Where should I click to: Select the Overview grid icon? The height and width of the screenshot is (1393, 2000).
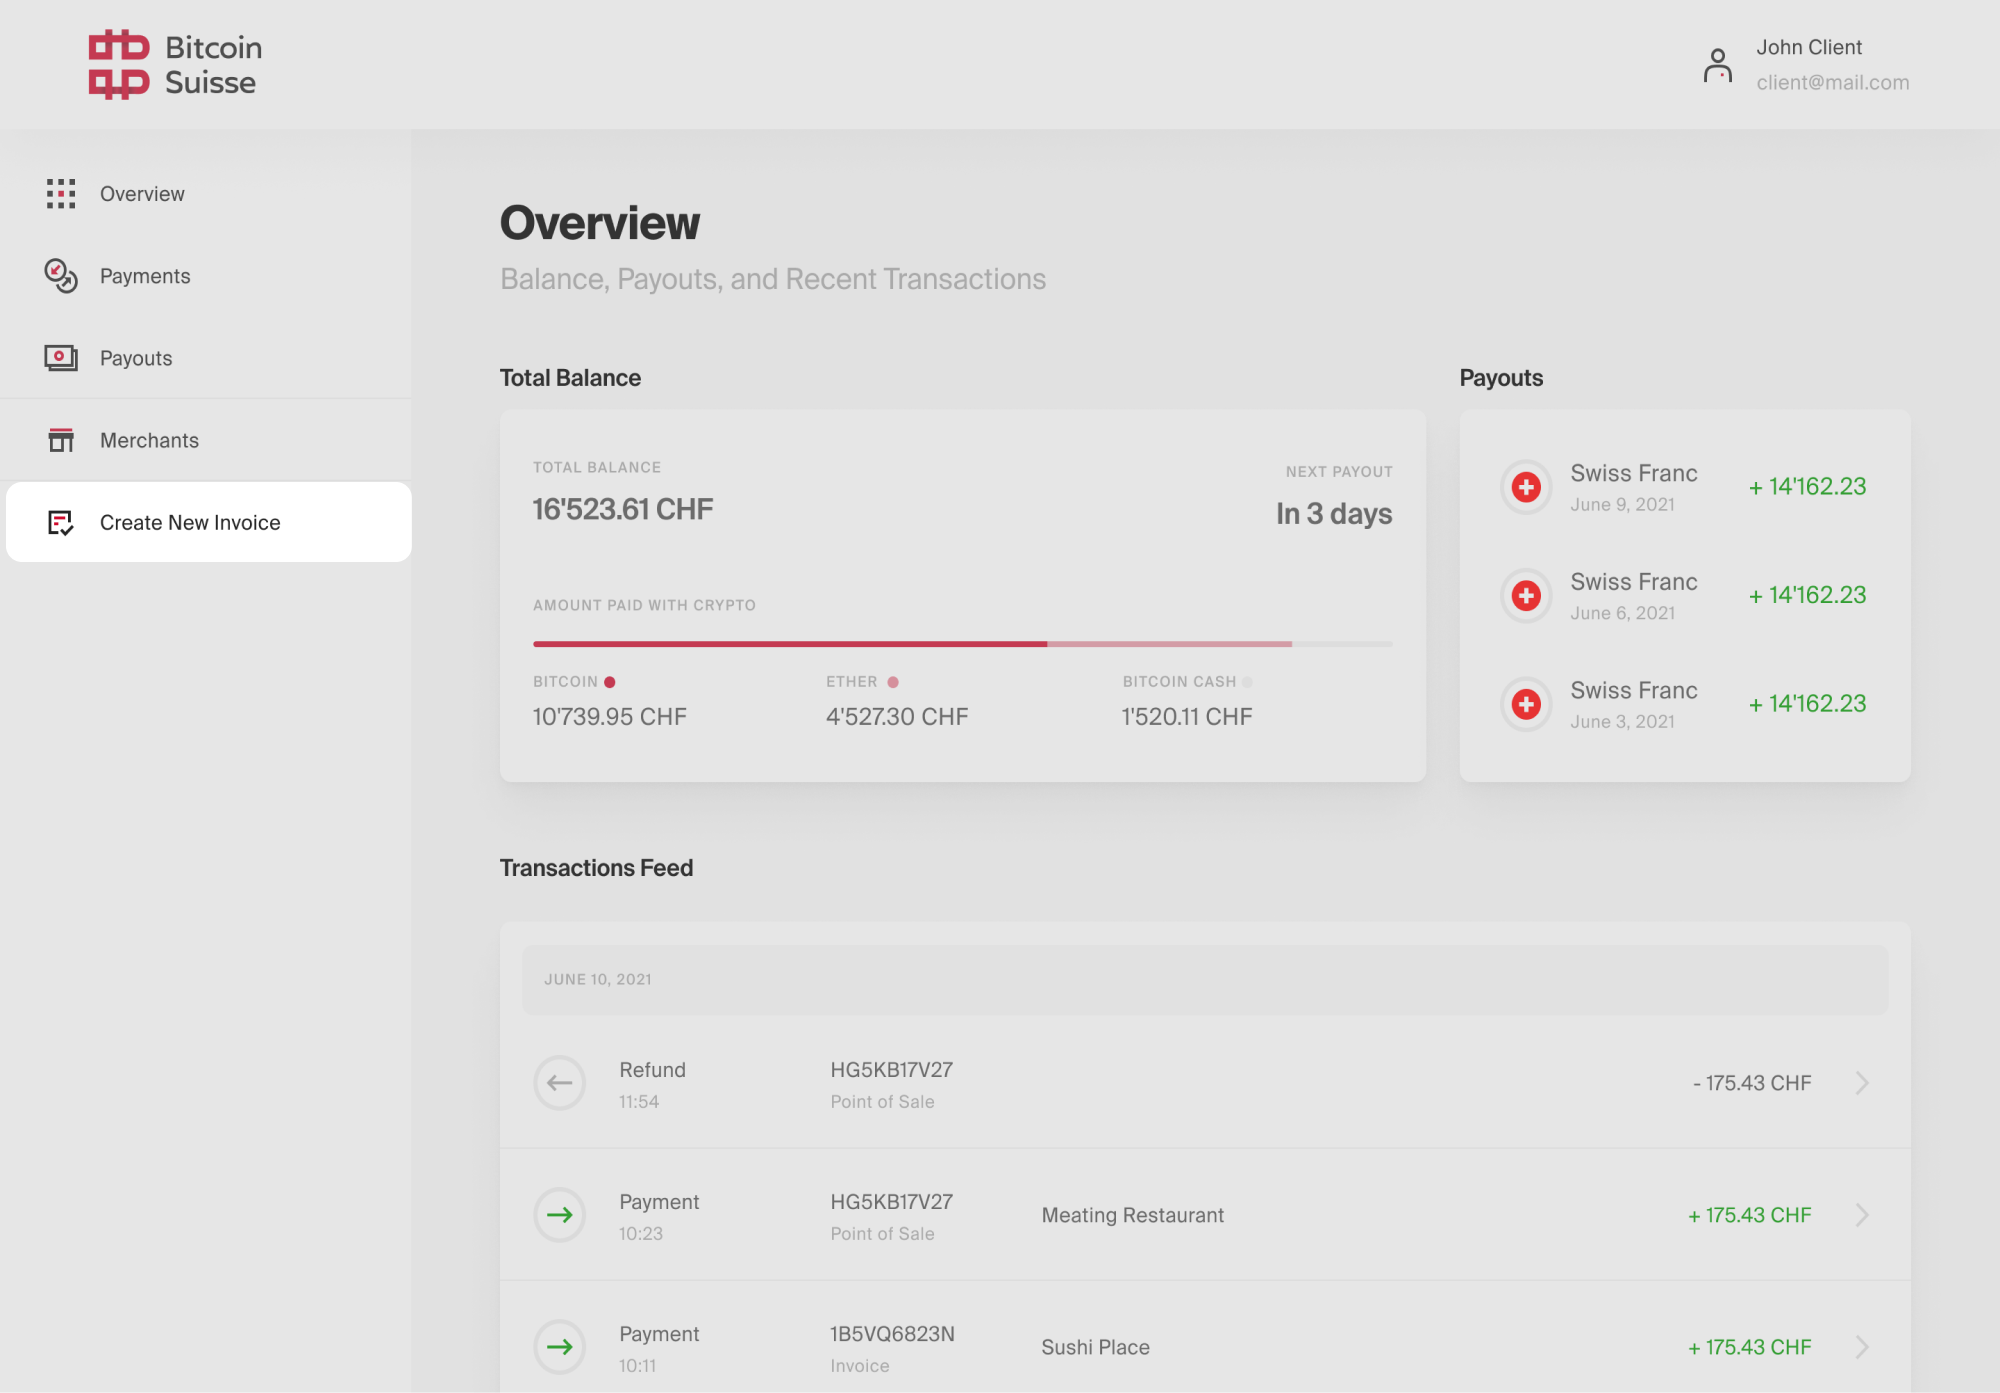click(61, 194)
